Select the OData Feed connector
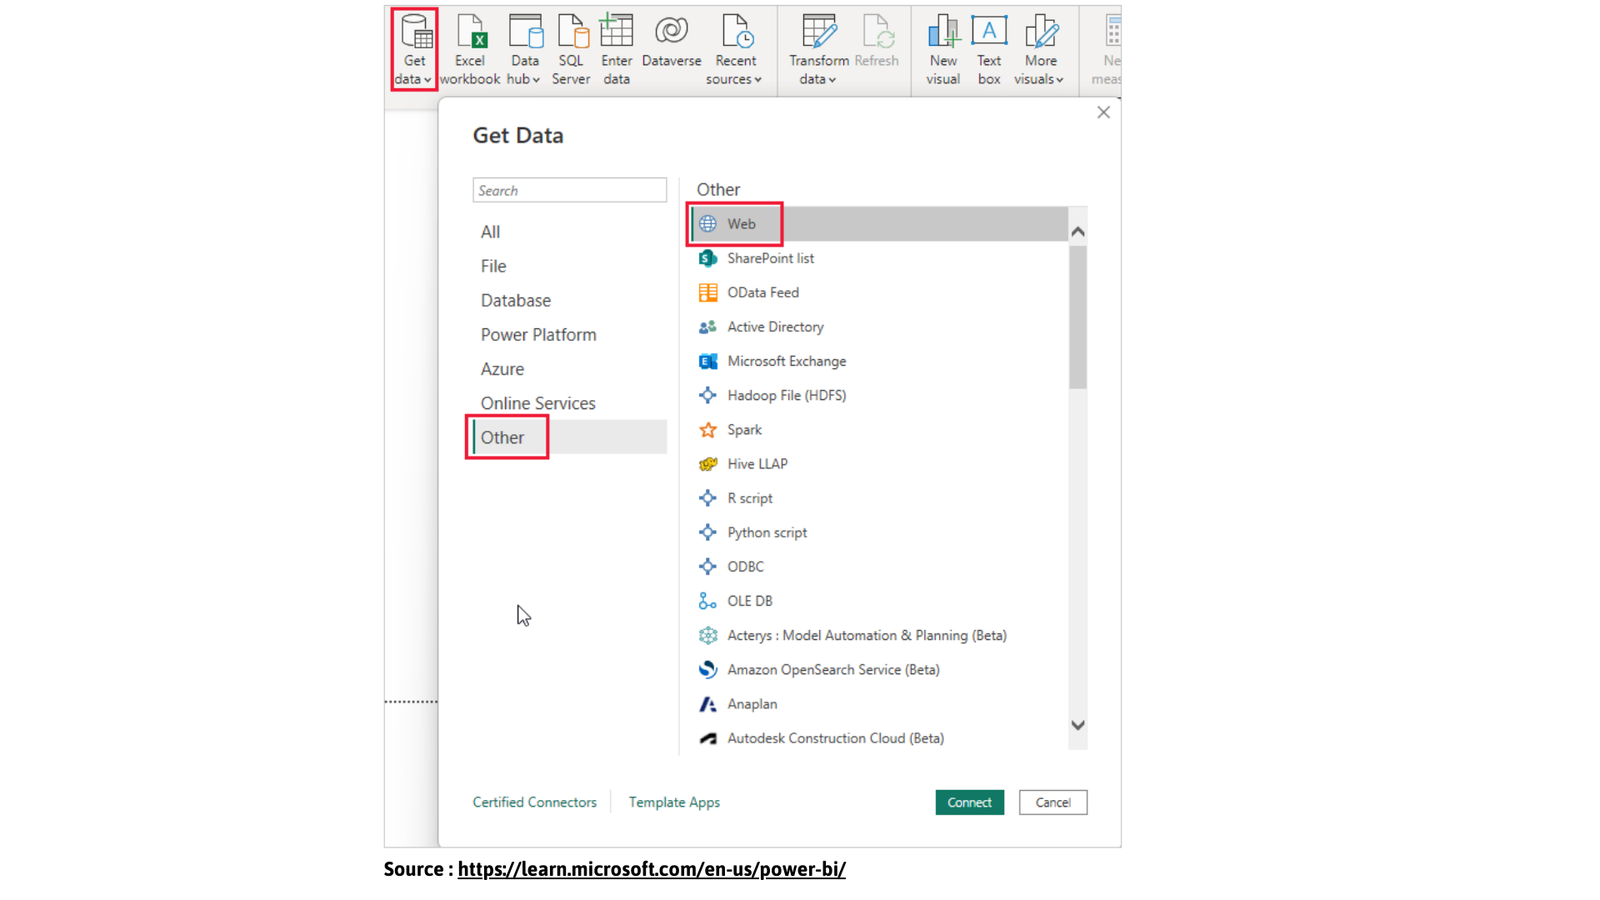Viewport: 1600px width, 900px height. (878, 292)
